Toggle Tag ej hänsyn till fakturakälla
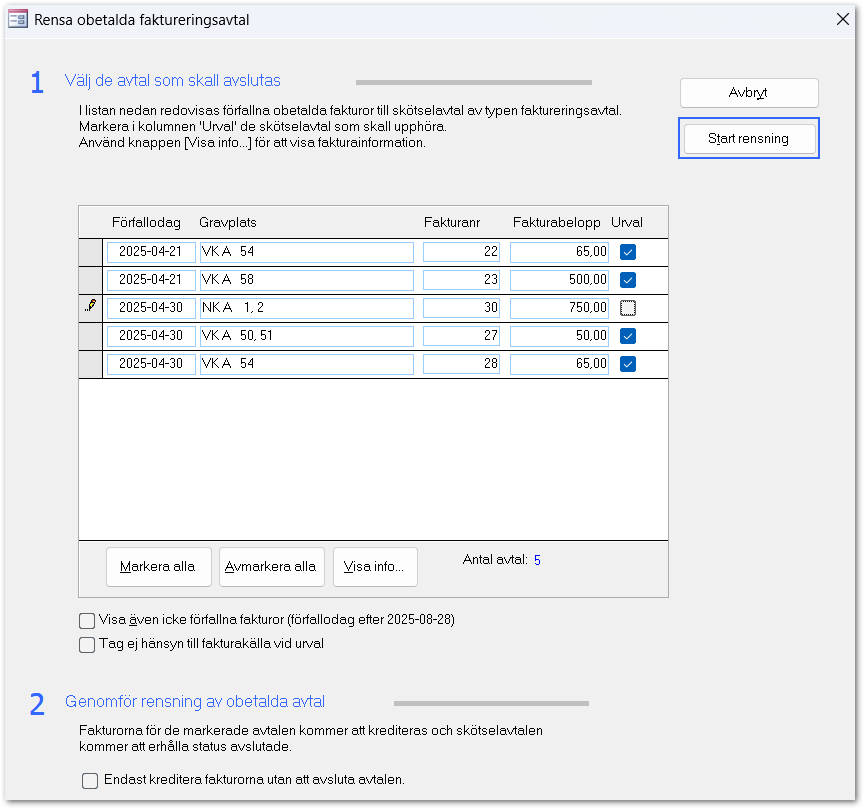The height and width of the screenshot is (809, 864). coord(87,645)
